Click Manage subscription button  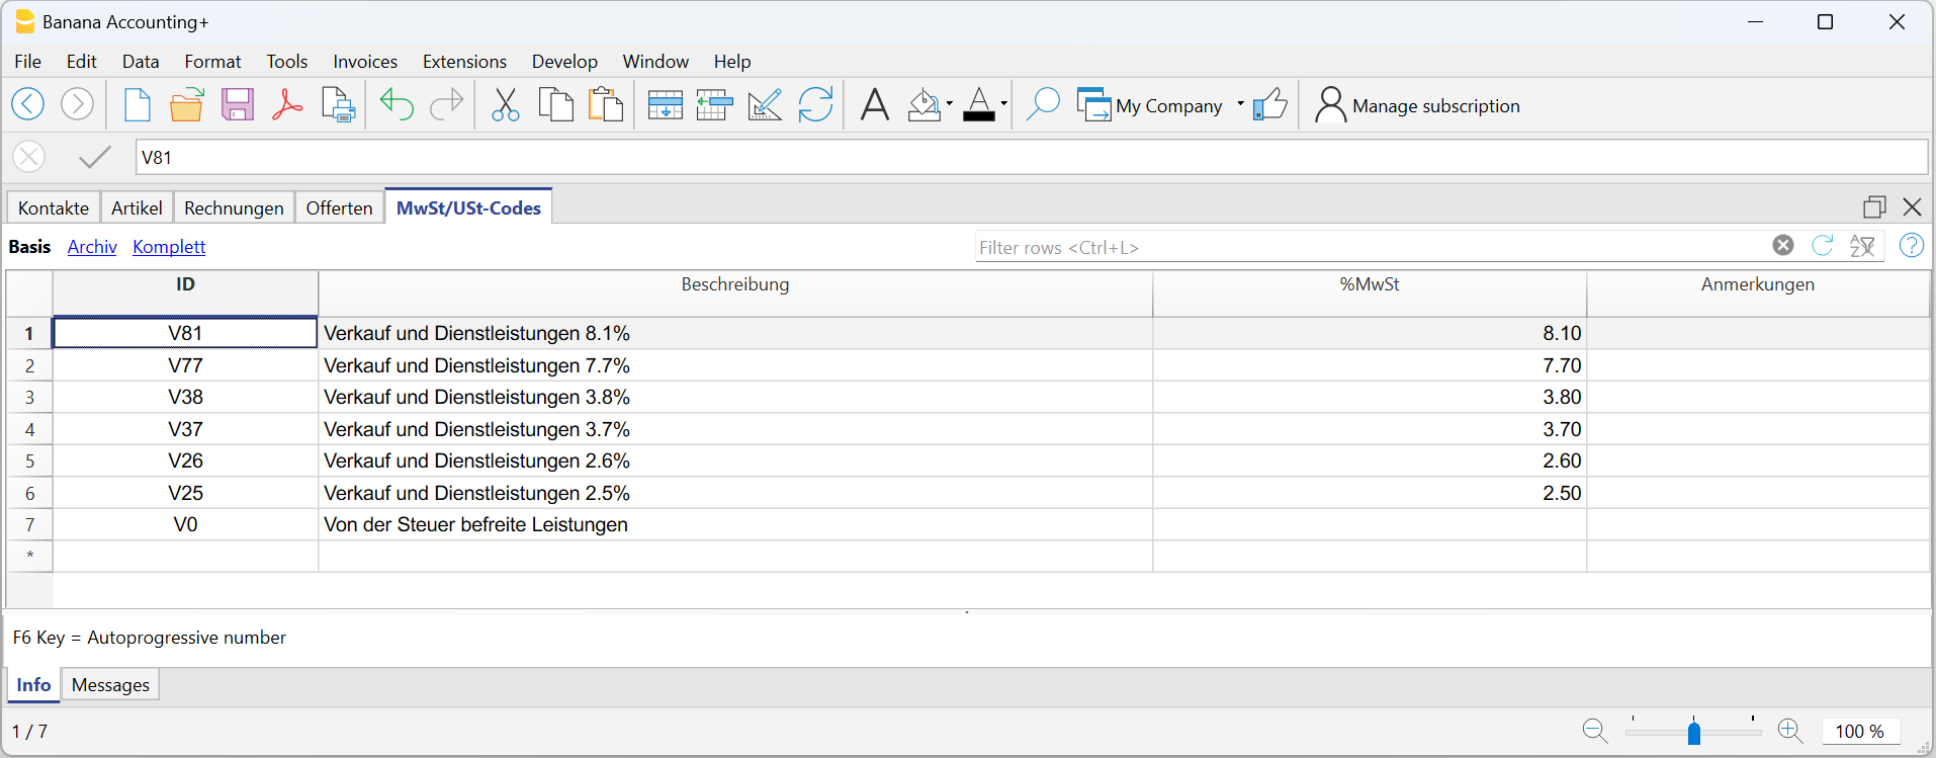pyautogui.click(x=1417, y=105)
